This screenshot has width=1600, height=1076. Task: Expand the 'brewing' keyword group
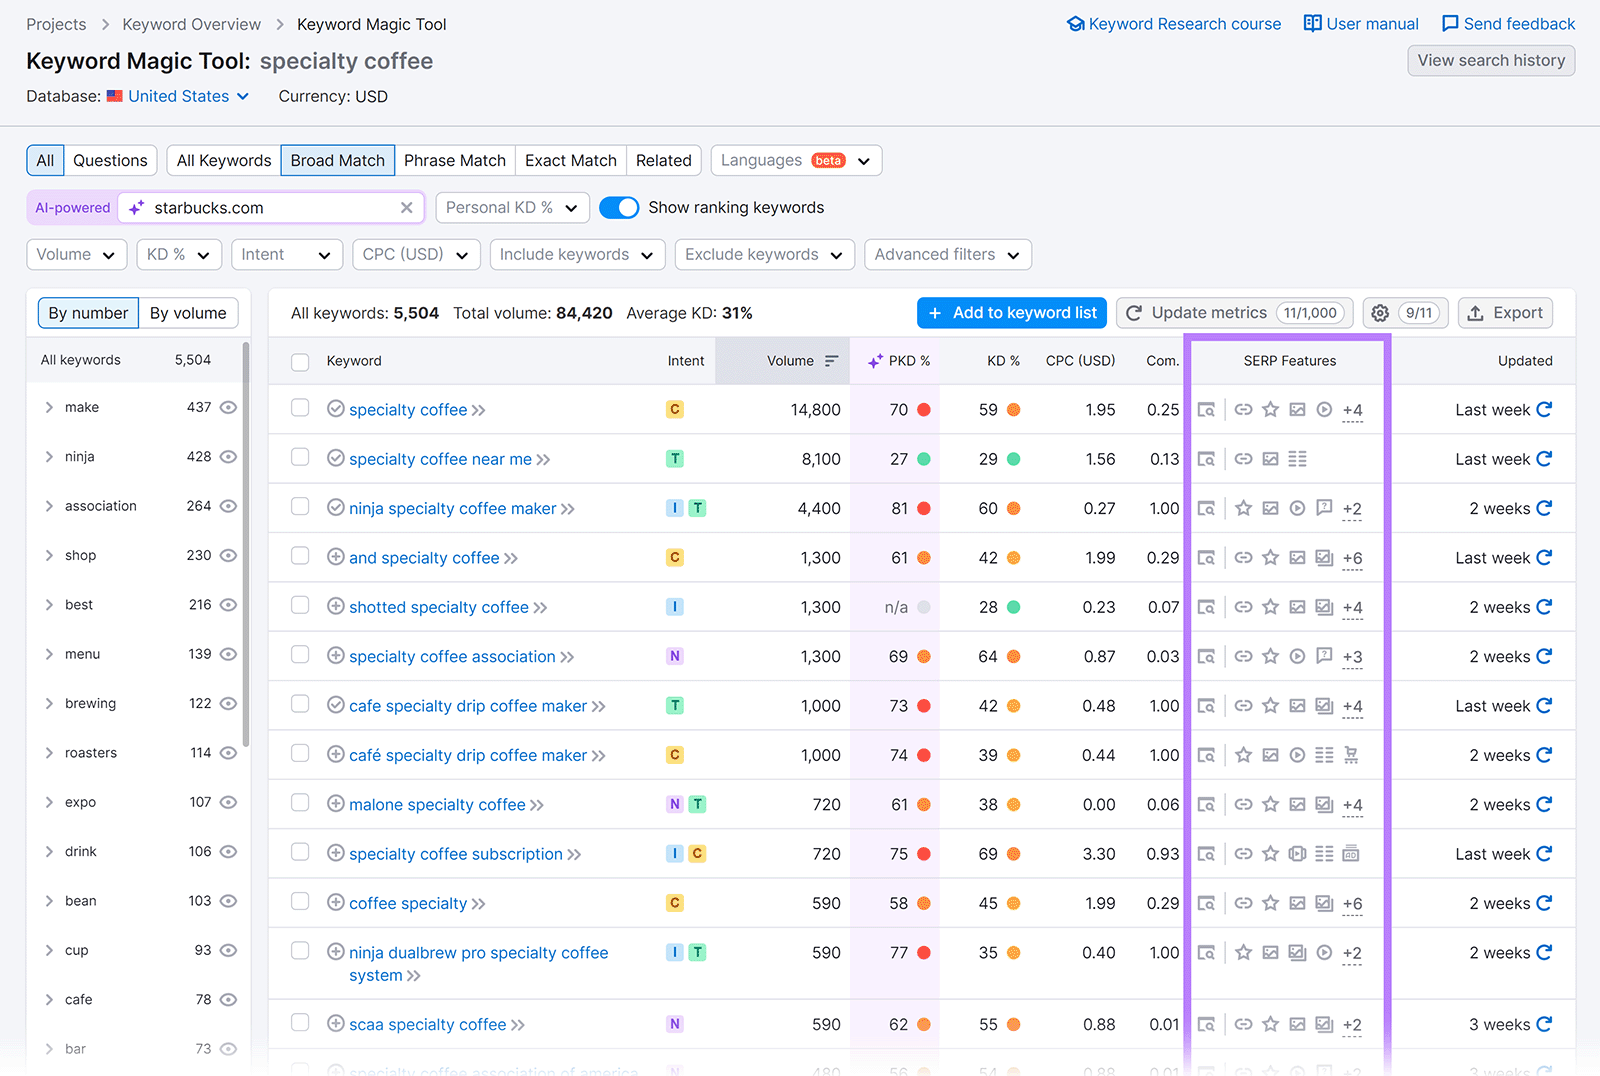pos(48,703)
